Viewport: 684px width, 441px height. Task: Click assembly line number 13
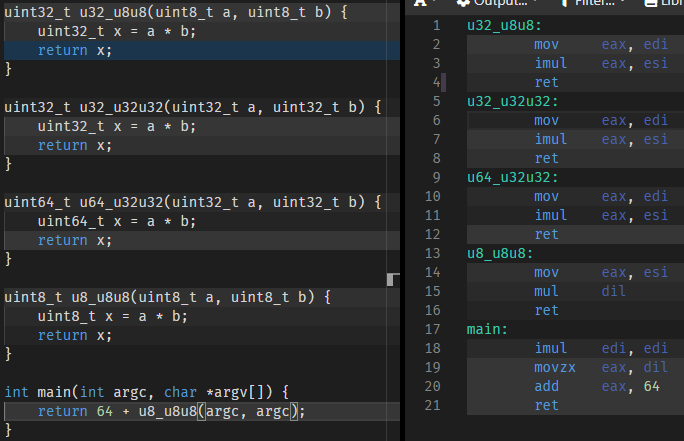432,253
